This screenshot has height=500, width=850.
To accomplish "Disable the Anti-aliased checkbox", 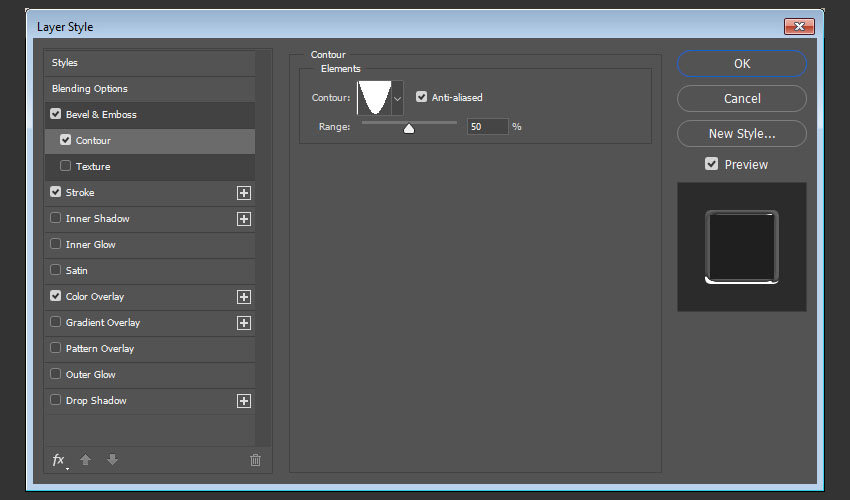I will 422,97.
